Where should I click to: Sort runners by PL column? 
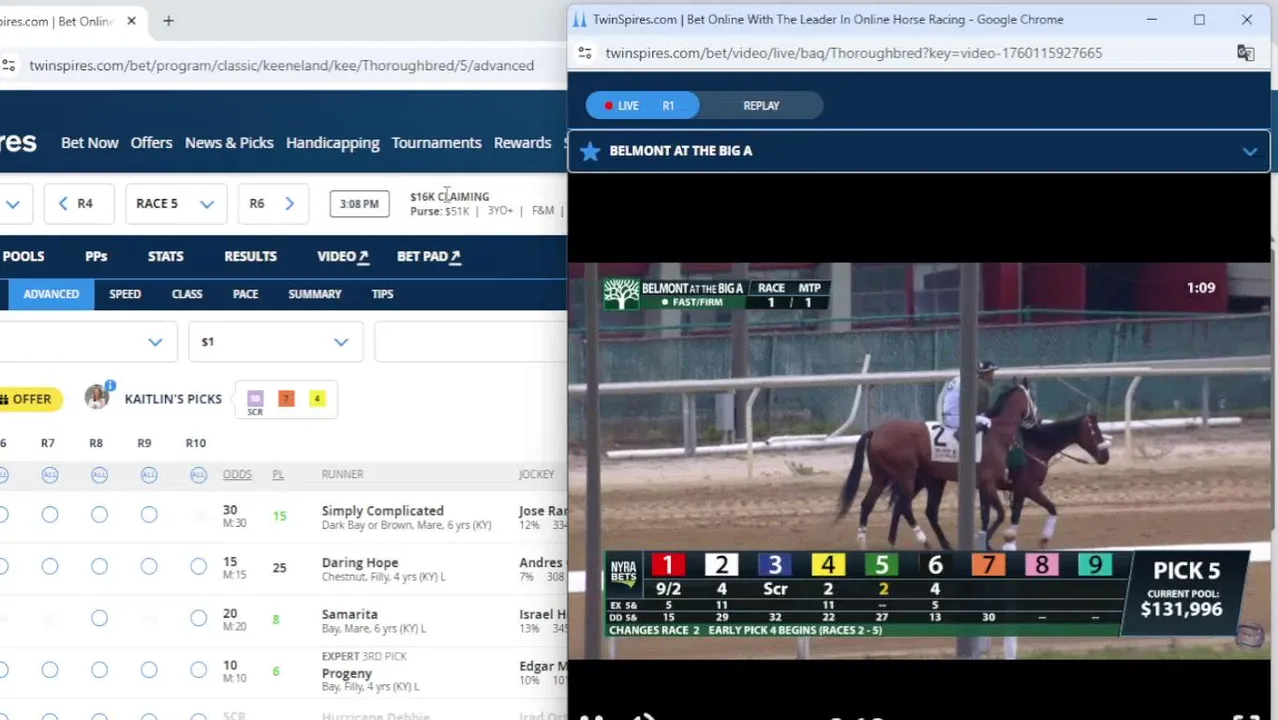click(278, 474)
